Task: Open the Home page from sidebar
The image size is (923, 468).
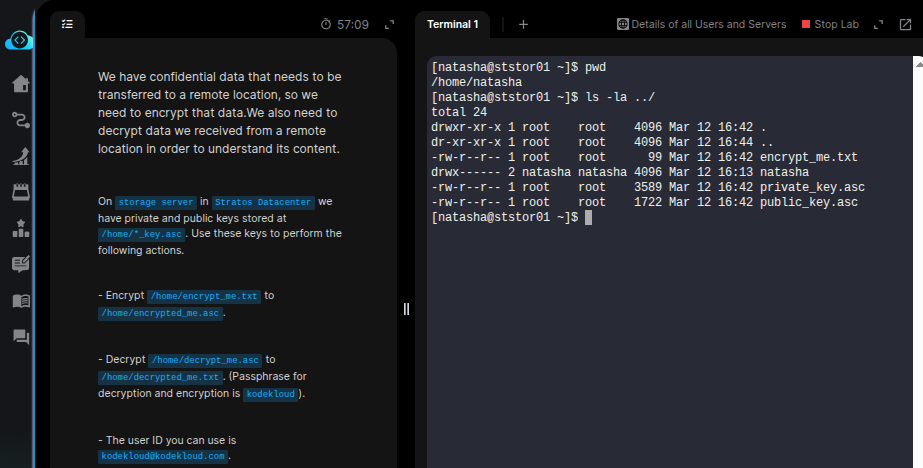Action: pos(20,84)
